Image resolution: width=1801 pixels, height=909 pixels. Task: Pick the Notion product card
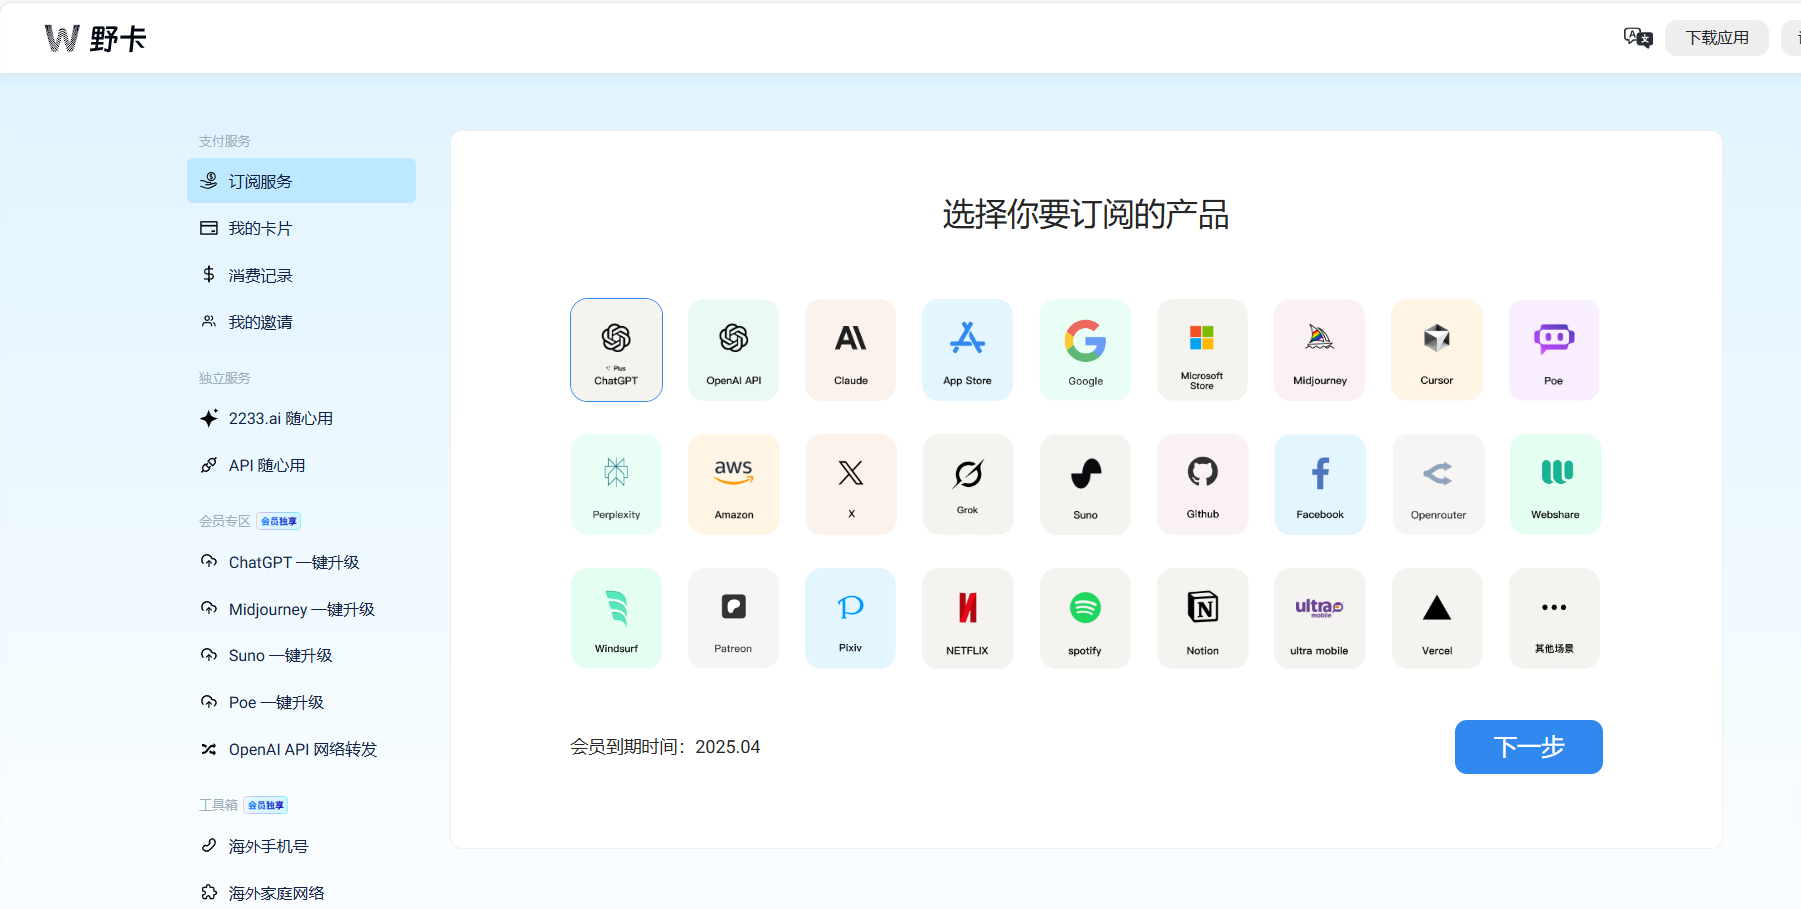point(1202,618)
